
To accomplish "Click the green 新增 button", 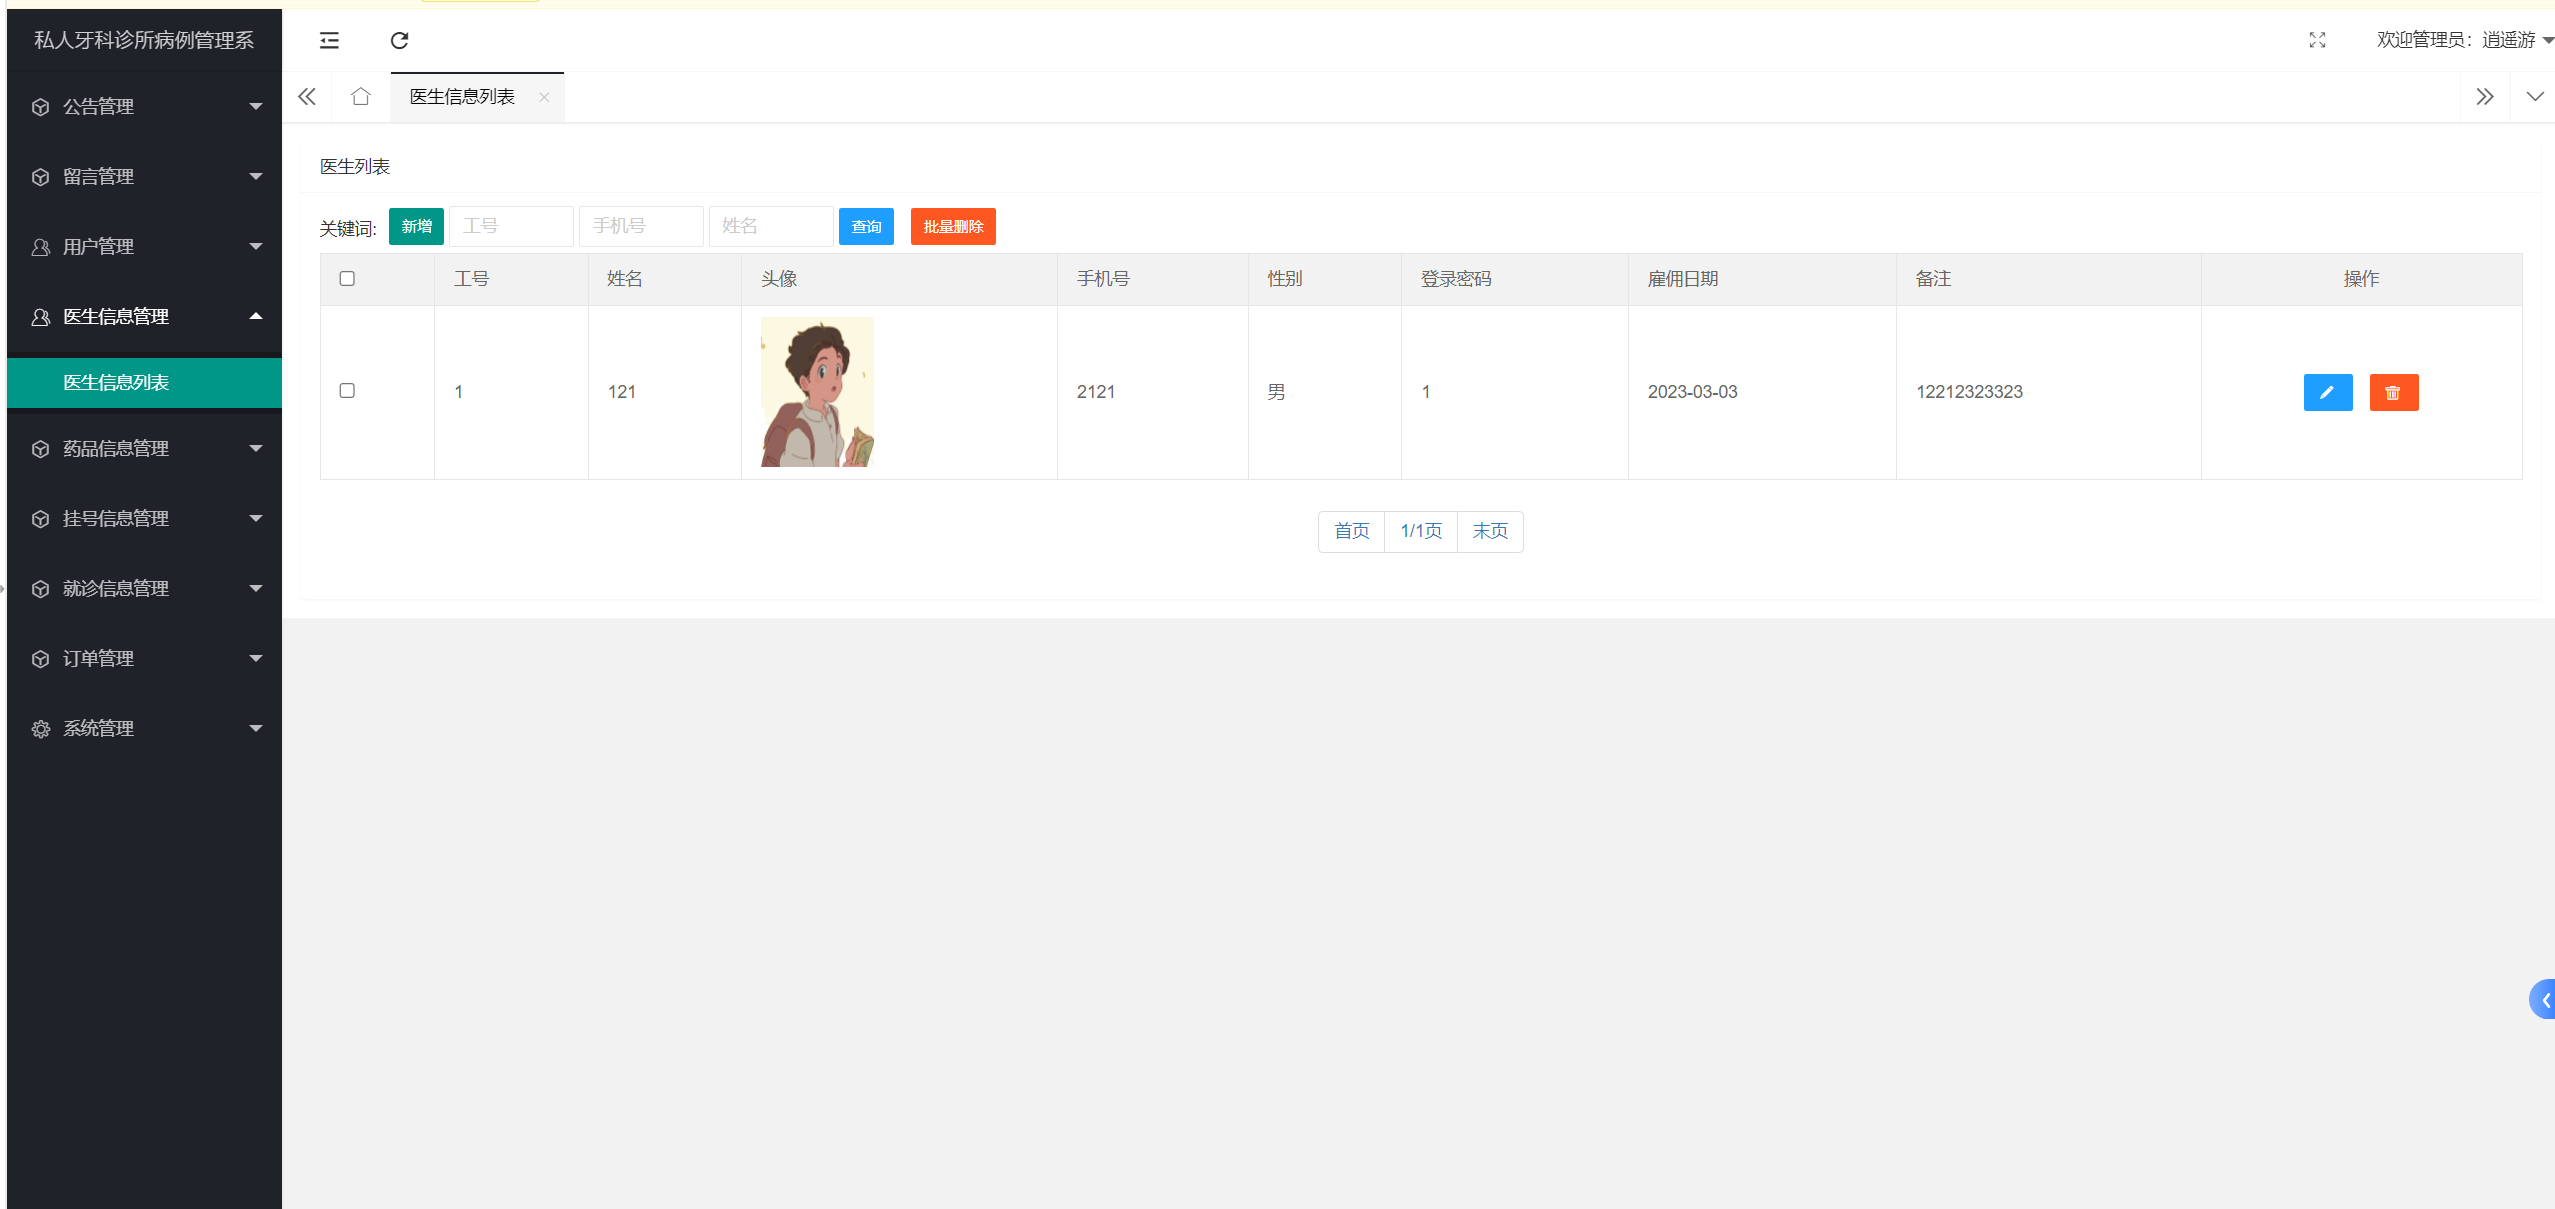I will point(416,227).
